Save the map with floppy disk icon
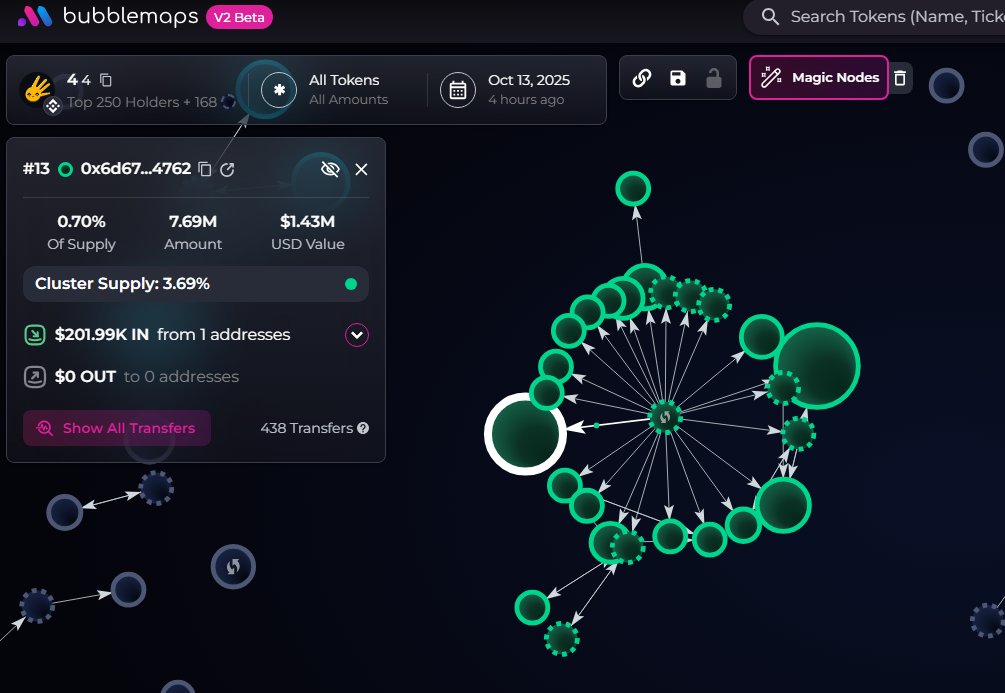The width and height of the screenshot is (1005, 693). click(x=677, y=78)
